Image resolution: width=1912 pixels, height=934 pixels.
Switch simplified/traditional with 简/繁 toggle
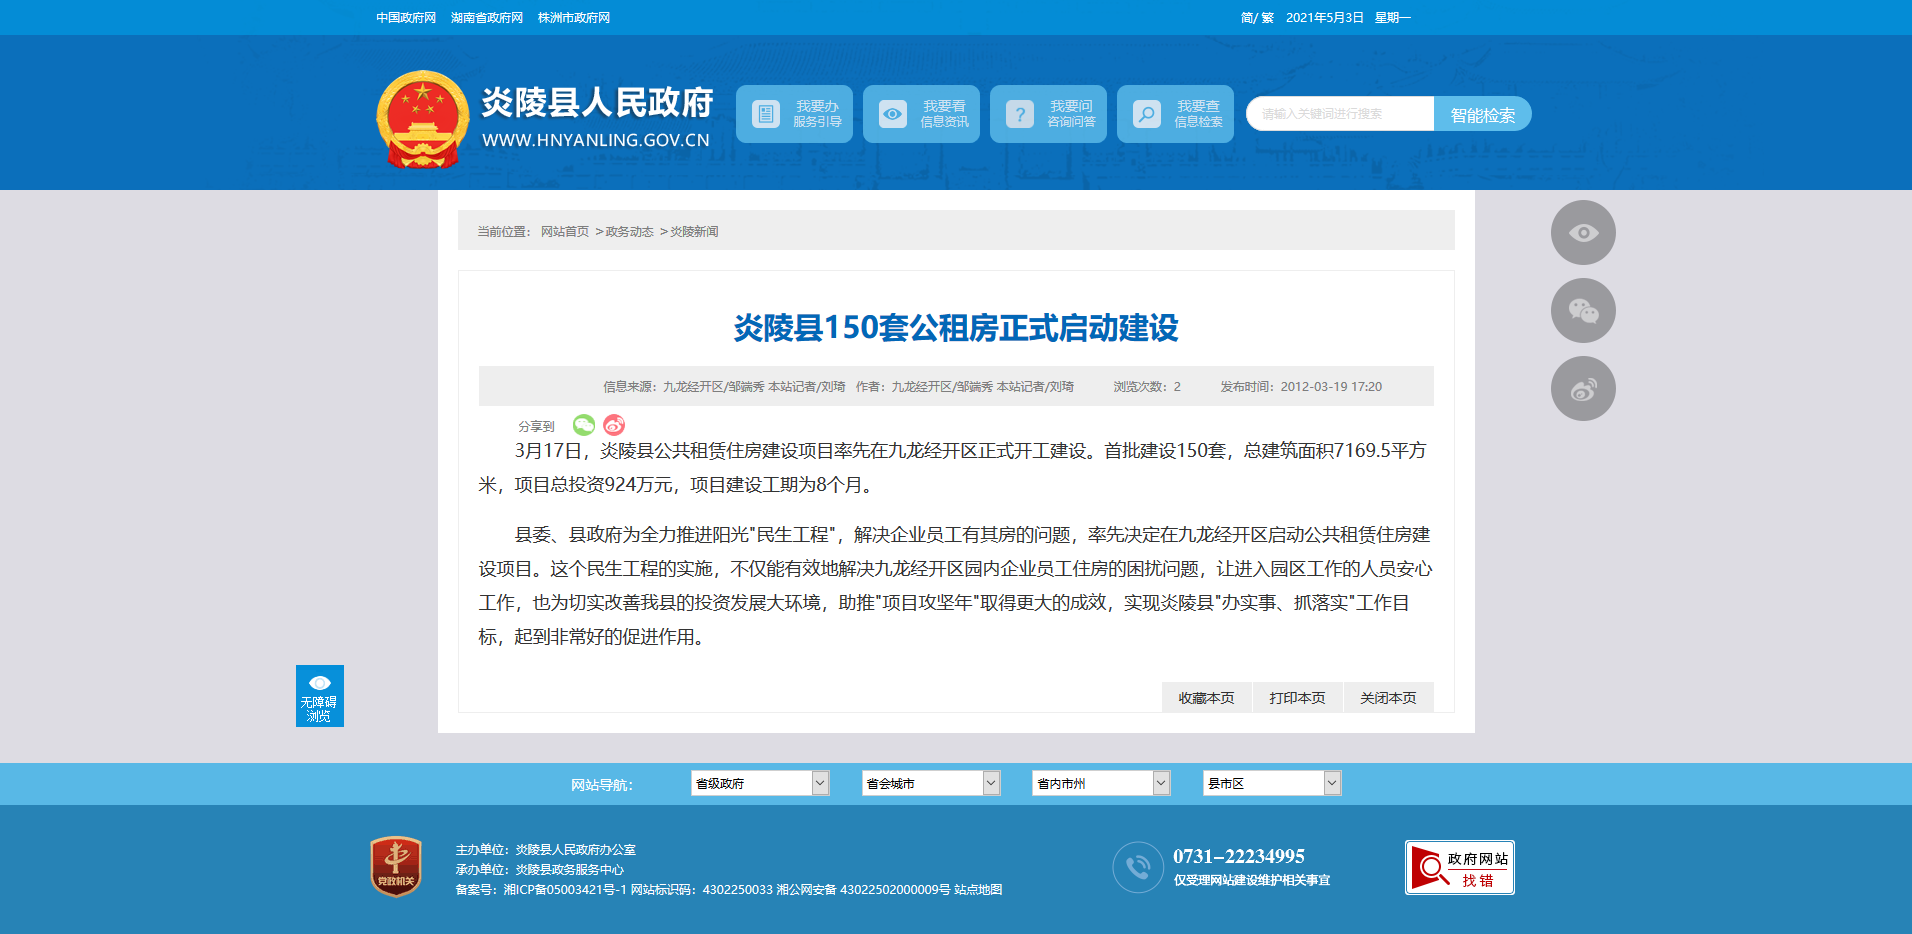(1256, 18)
